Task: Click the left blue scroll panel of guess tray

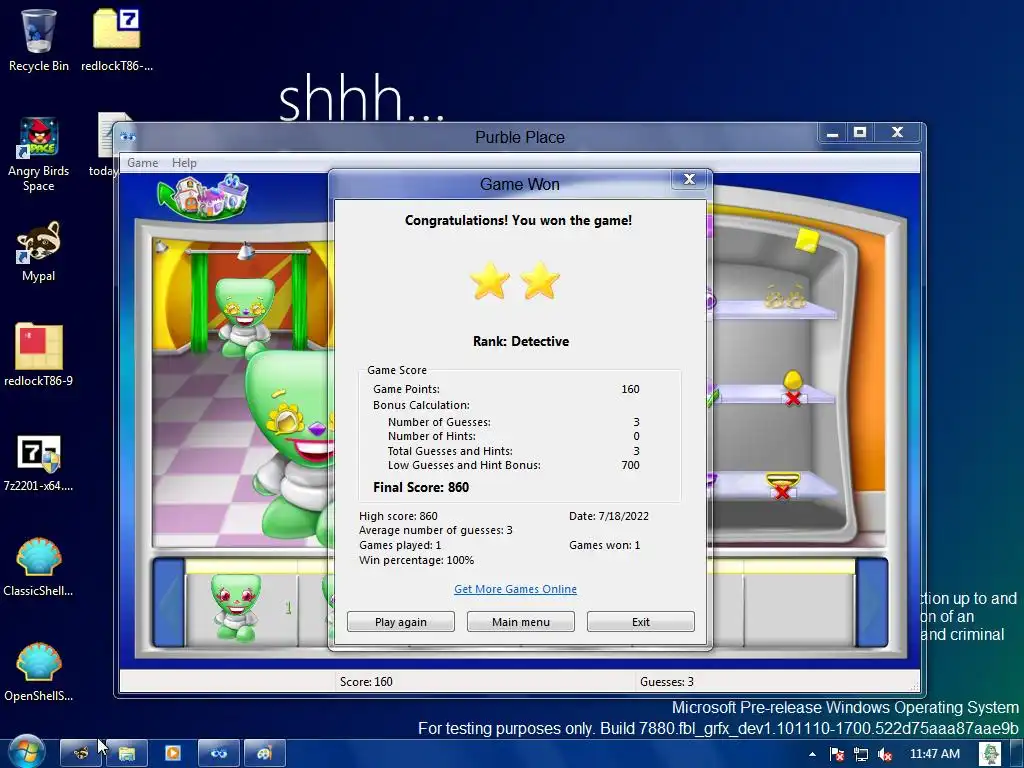Action: click(168, 603)
